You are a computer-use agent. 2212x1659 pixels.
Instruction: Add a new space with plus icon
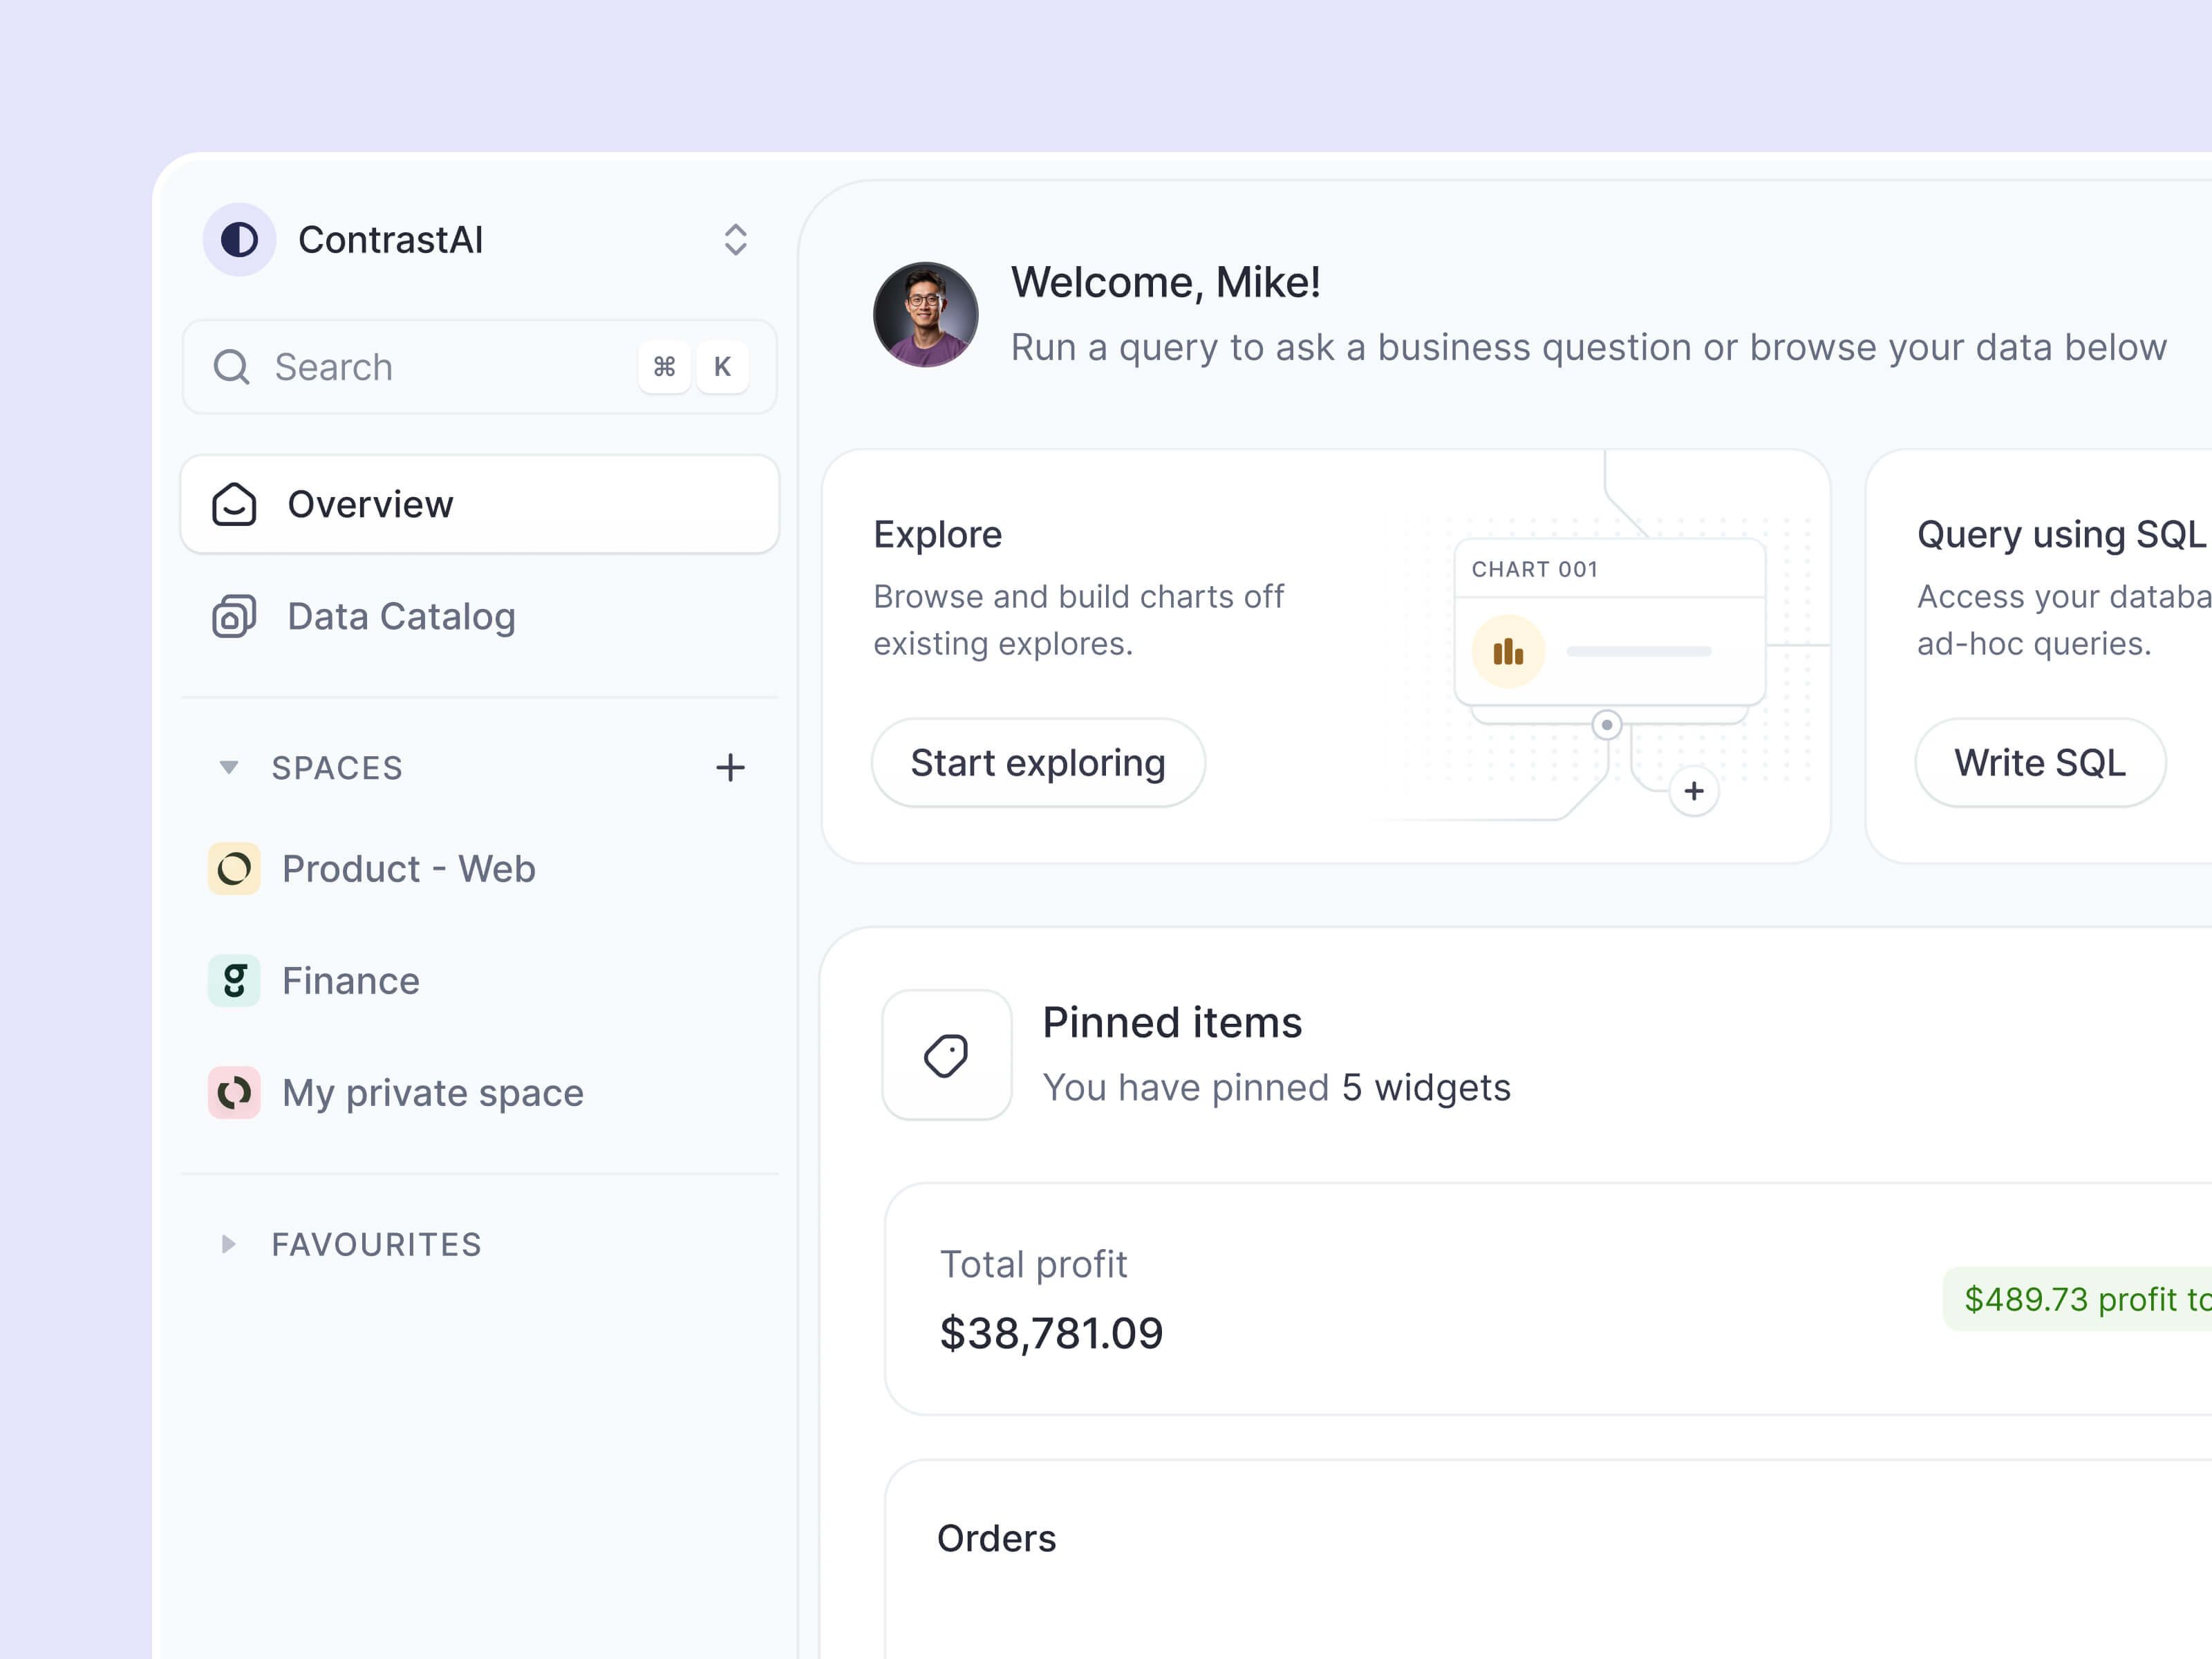click(x=730, y=767)
